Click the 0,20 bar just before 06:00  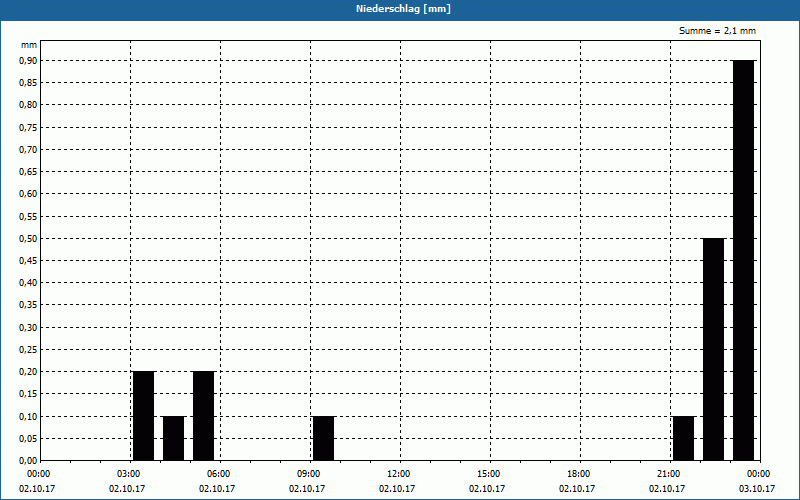[204, 416]
